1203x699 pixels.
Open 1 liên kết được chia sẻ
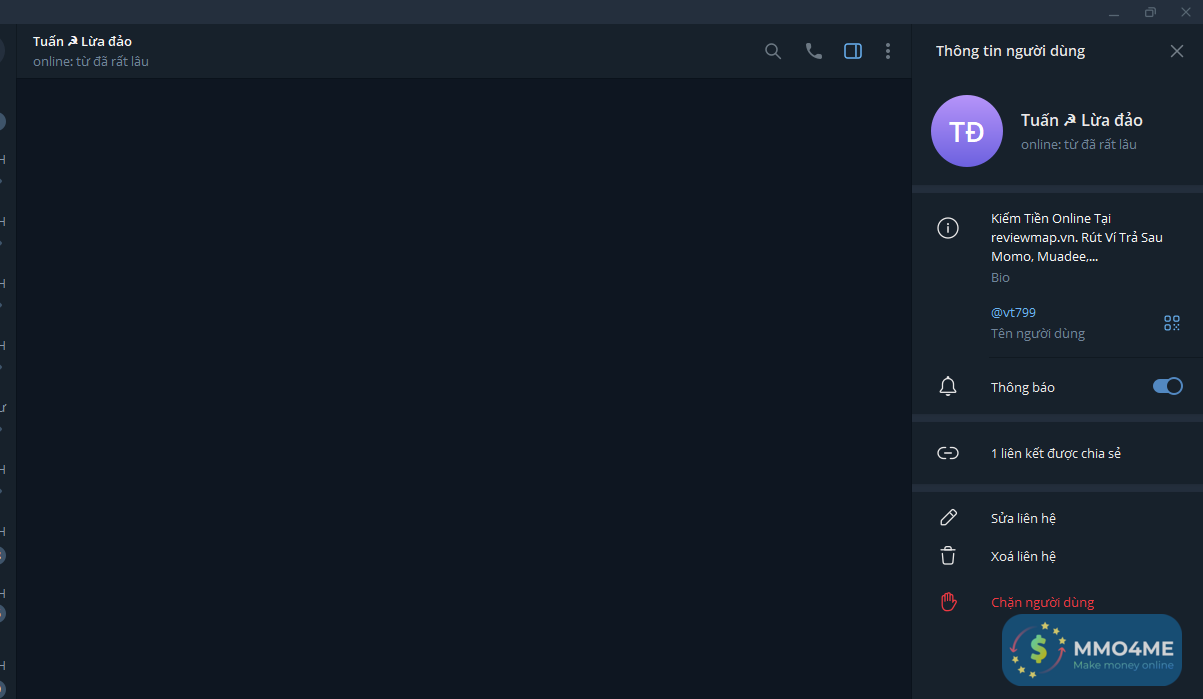(1055, 453)
